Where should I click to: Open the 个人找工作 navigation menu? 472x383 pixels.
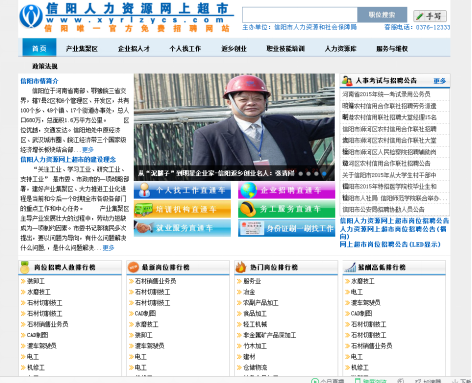click(185, 49)
